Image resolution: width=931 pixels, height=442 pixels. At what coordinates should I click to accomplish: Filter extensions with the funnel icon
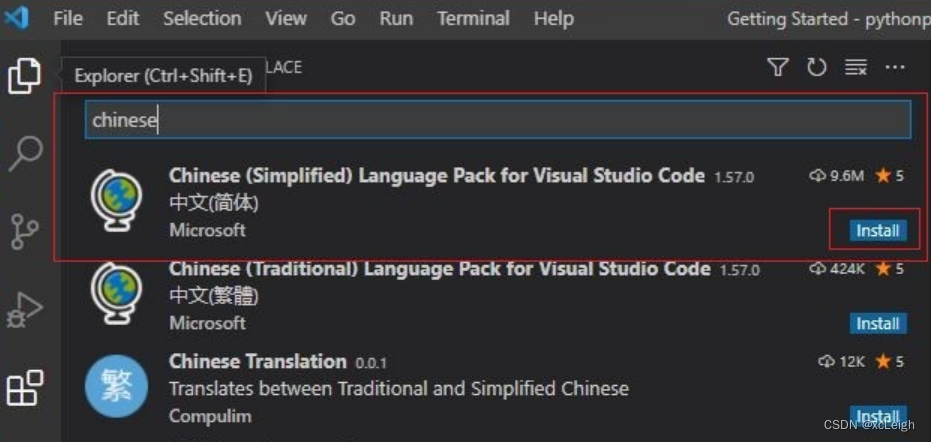[x=778, y=67]
